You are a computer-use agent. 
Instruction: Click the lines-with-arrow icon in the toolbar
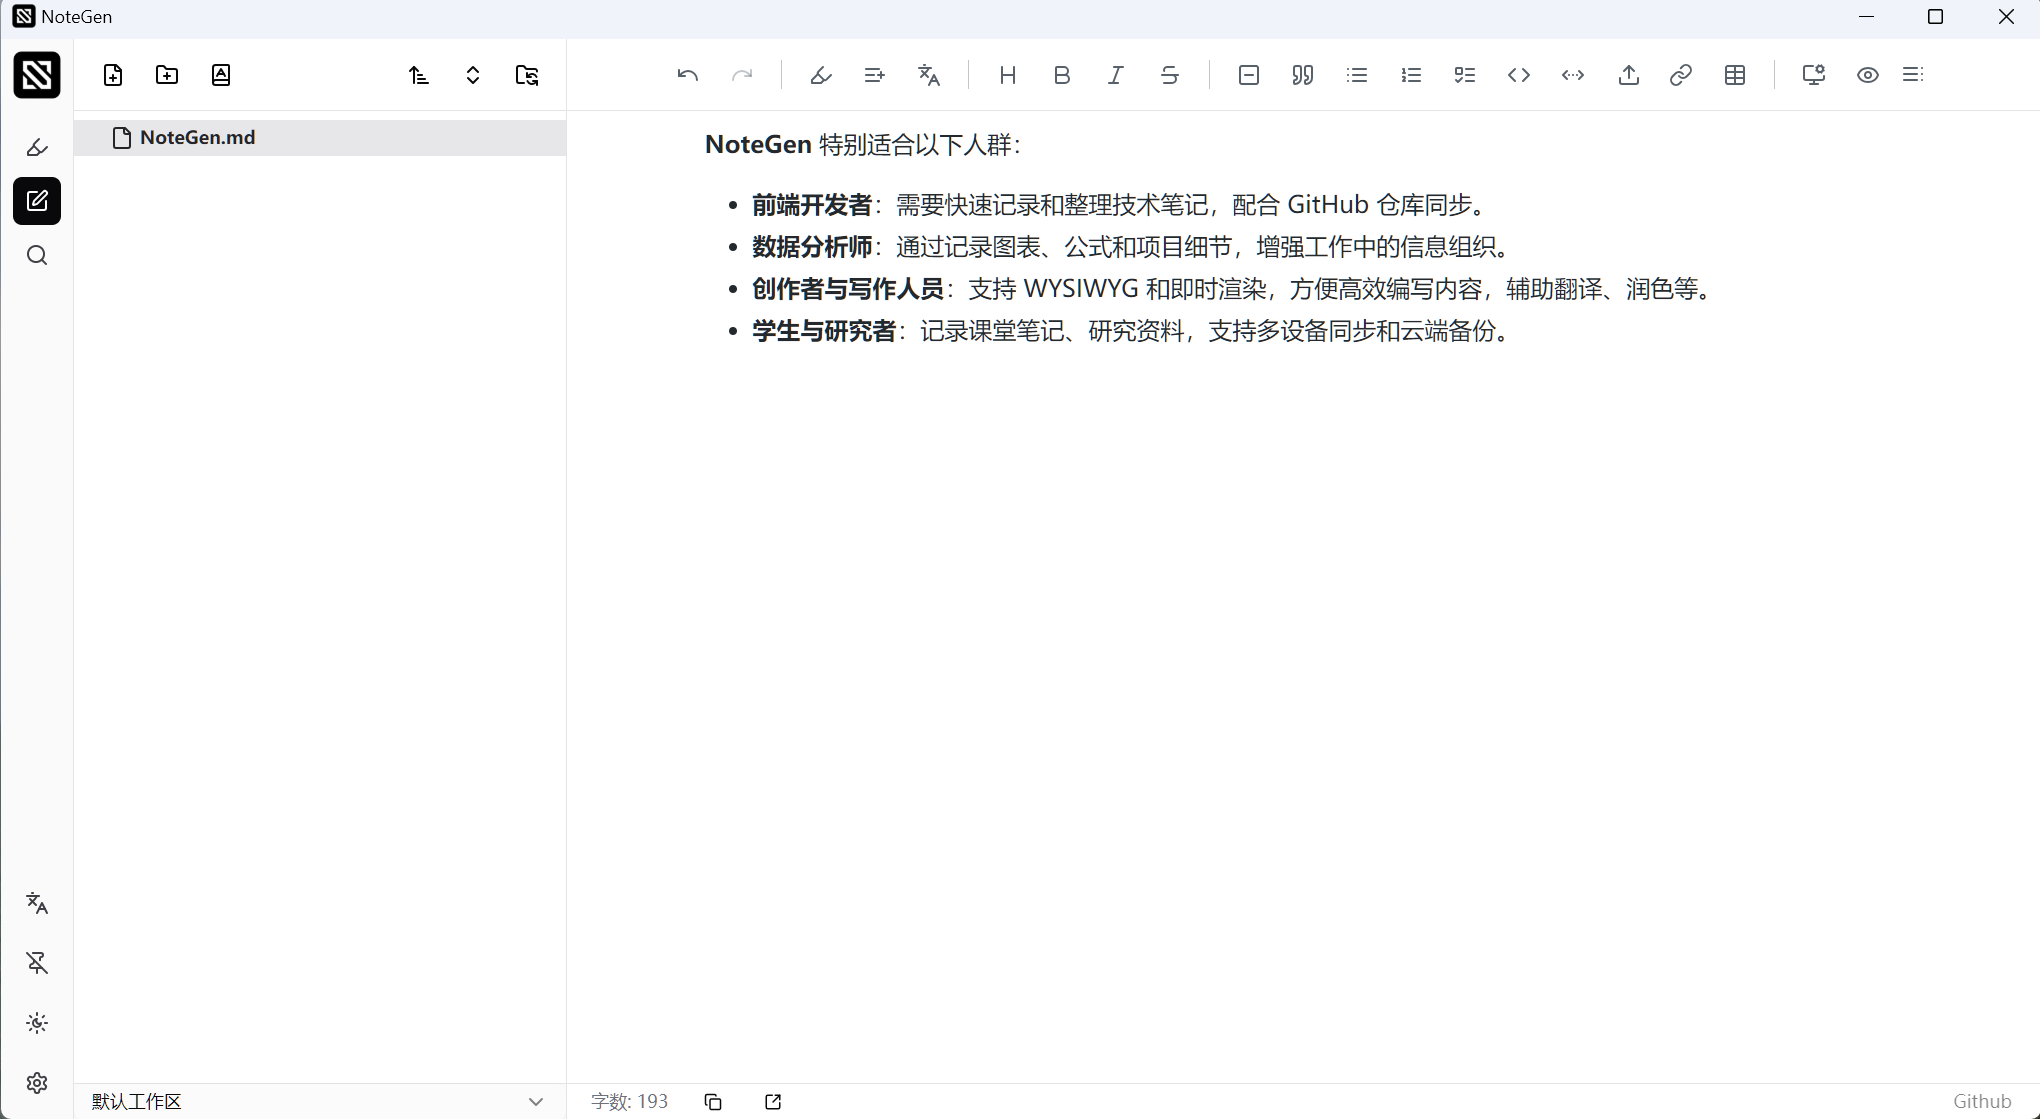875,75
